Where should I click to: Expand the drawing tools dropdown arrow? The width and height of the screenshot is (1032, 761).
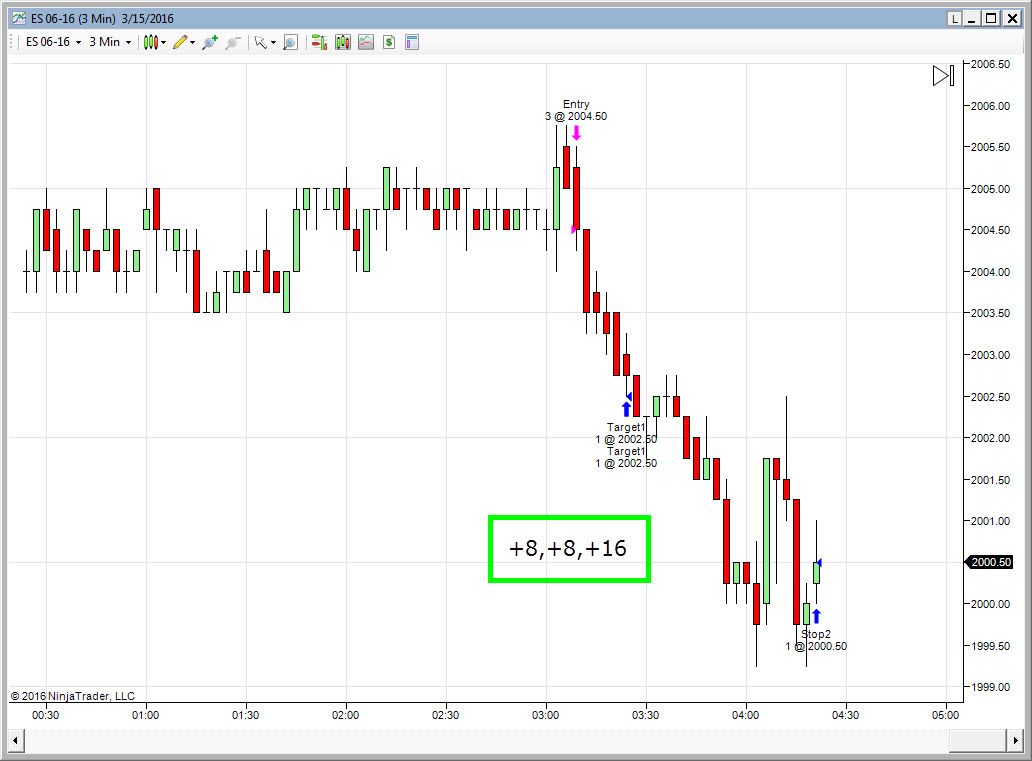pos(192,43)
